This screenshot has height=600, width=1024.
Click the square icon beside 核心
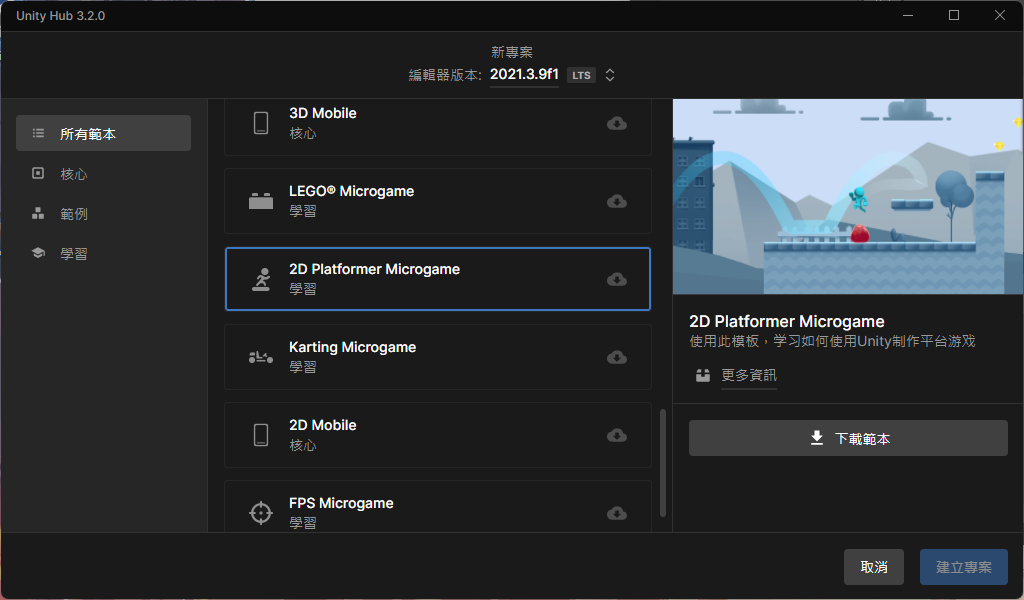38,173
